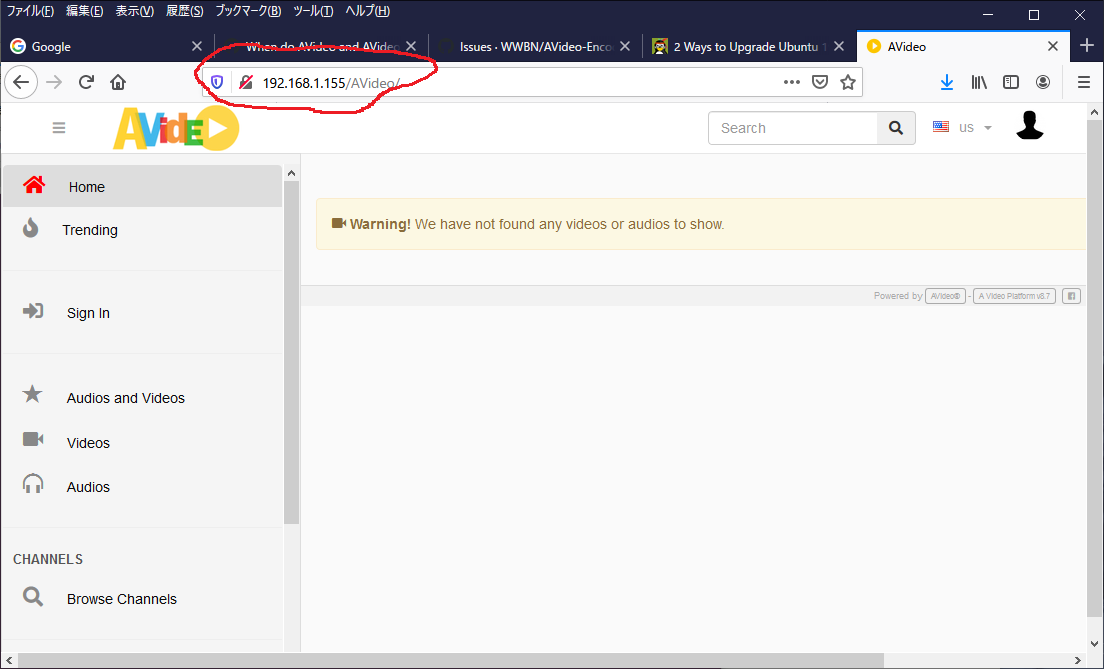1104x669 pixels.
Task: Open Audios in sidebar
Action: (x=142, y=487)
